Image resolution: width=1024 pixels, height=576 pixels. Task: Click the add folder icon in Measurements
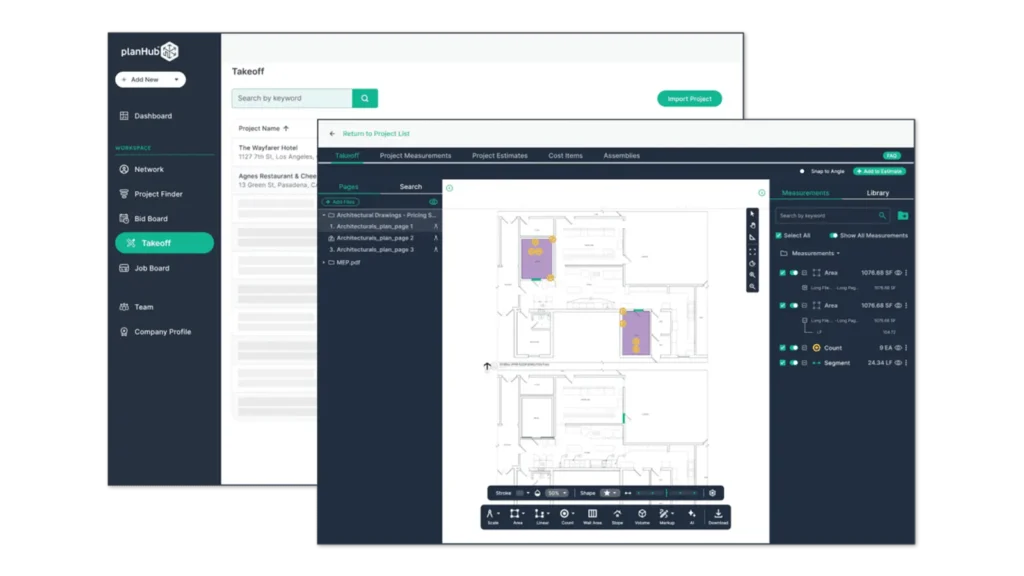(x=903, y=215)
